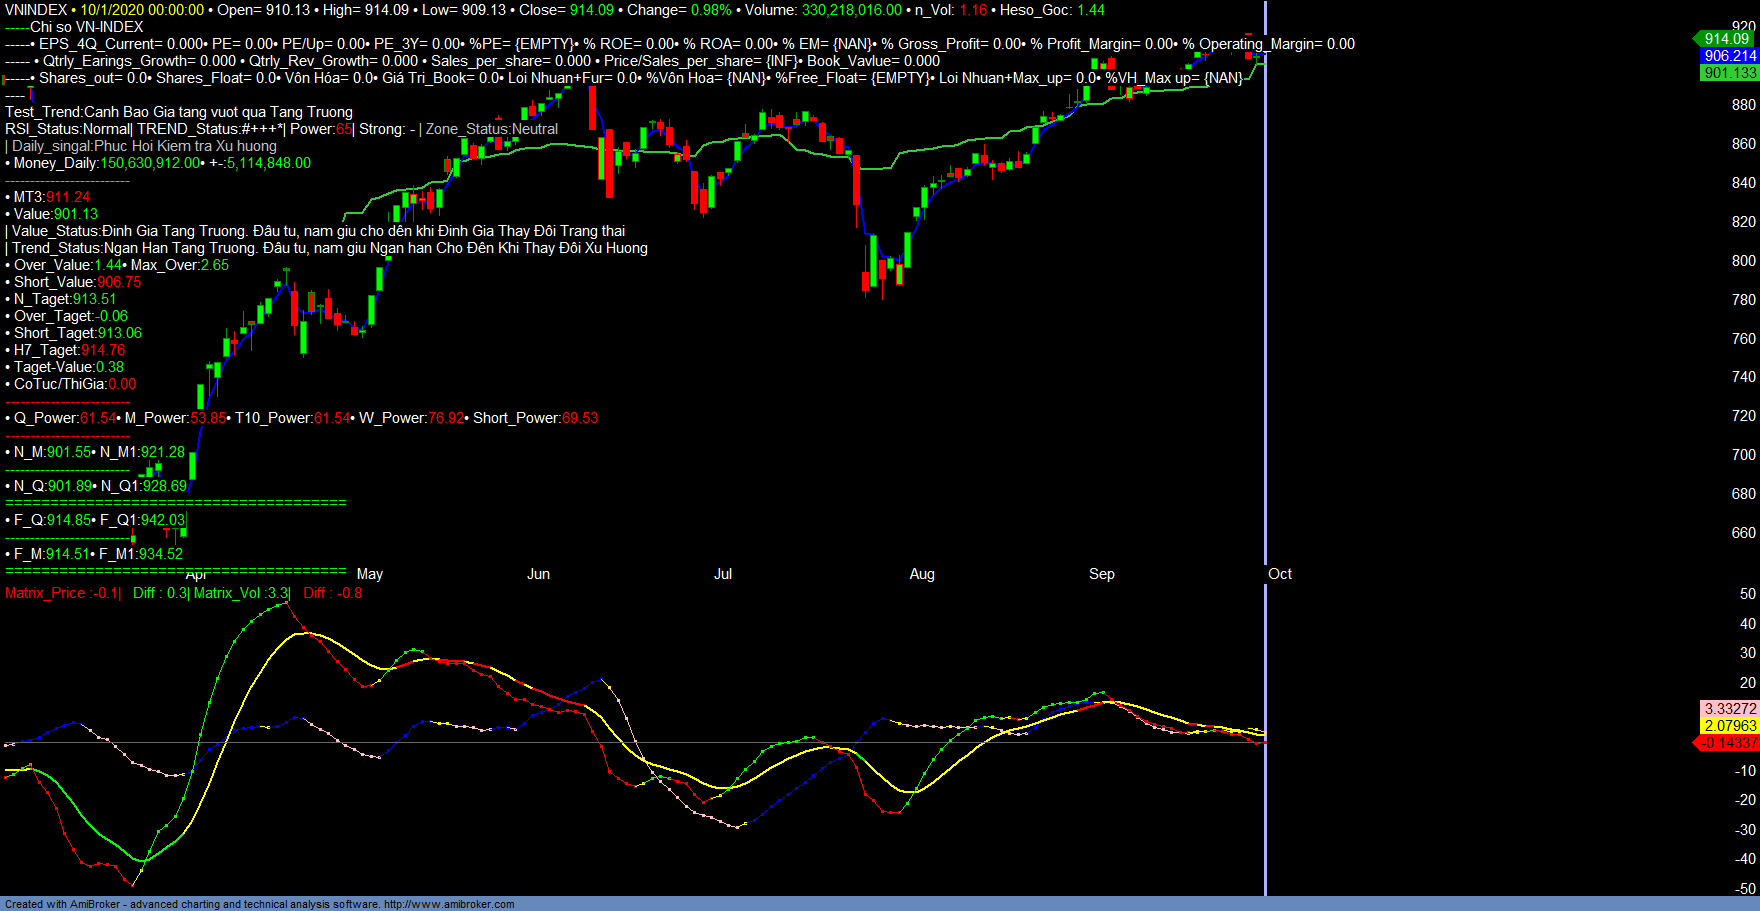Click the pink 3.33272 indicator value tag
This screenshot has width=1760, height=911.
(x=1730, y=709)
